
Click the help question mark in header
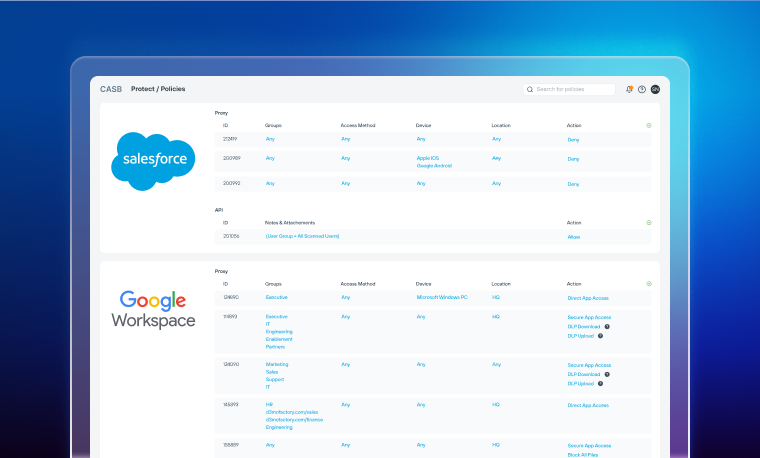coord(642,89)
